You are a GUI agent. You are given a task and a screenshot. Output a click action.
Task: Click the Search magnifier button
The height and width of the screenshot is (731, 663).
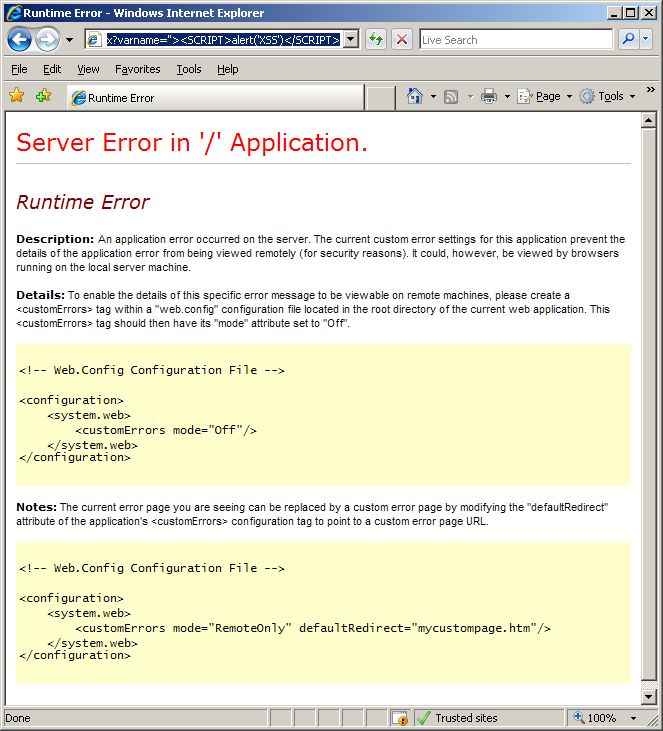tap(628, 40)
